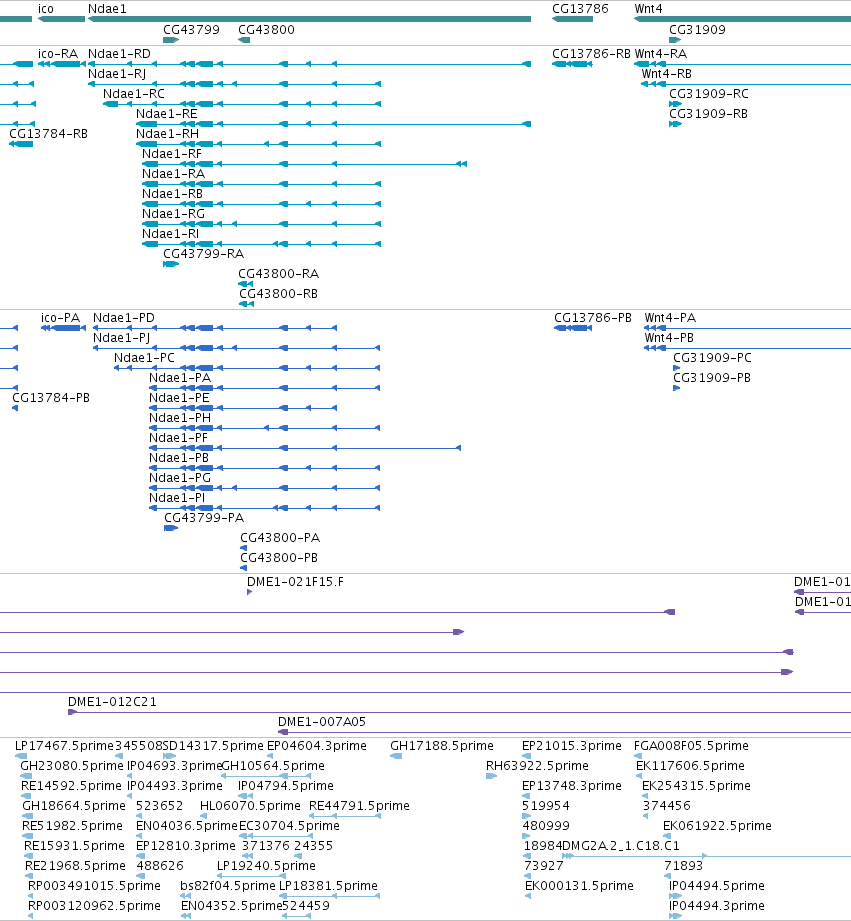
Task: Open the IP04494.5prime EST label
Action: (717, 885)
